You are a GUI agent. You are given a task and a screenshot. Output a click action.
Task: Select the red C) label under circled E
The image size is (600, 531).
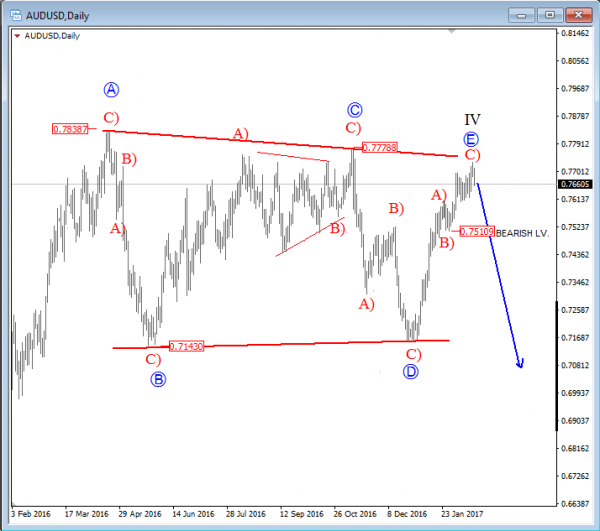pyautogui.click(x=473, y=155)
